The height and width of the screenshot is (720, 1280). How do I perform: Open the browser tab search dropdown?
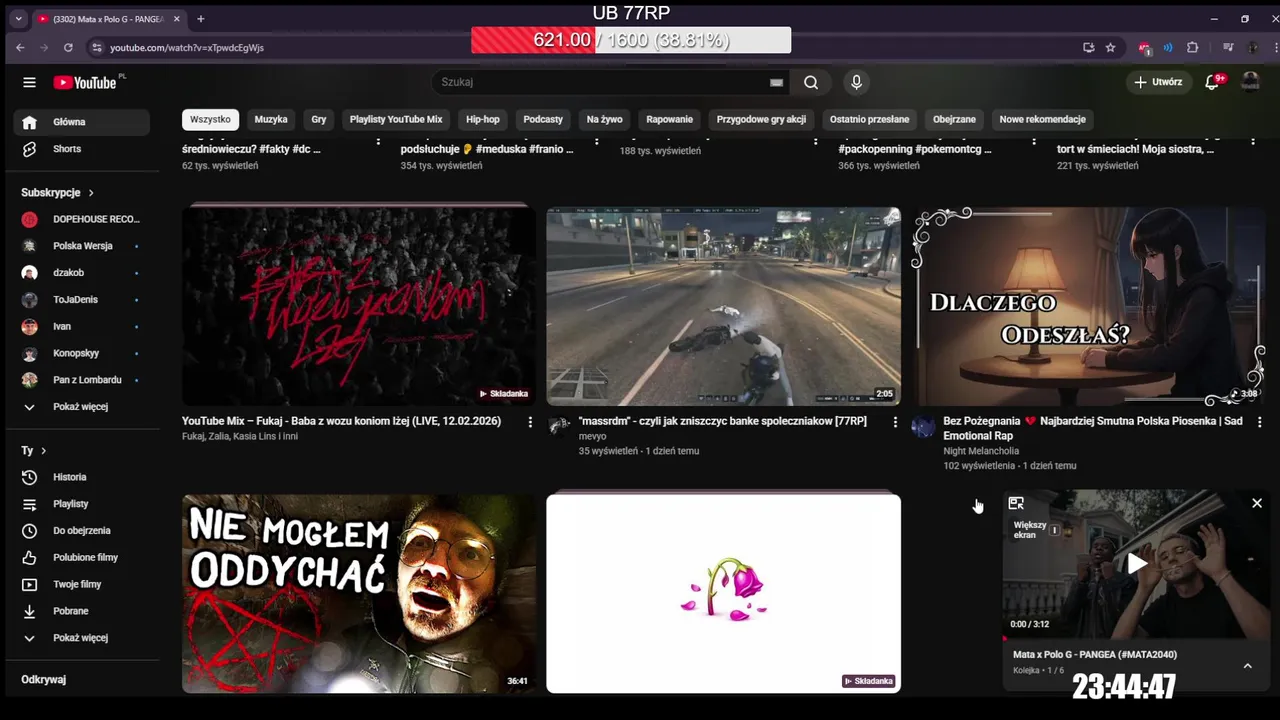18,19
